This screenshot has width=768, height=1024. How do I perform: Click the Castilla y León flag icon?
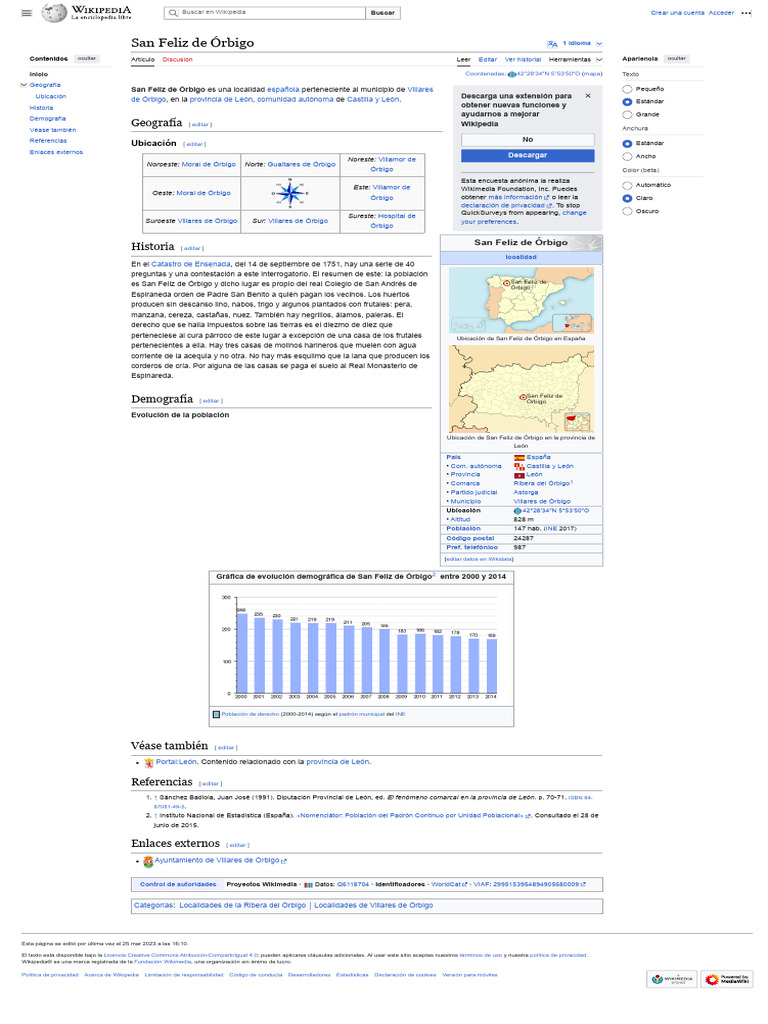point(519,466)
